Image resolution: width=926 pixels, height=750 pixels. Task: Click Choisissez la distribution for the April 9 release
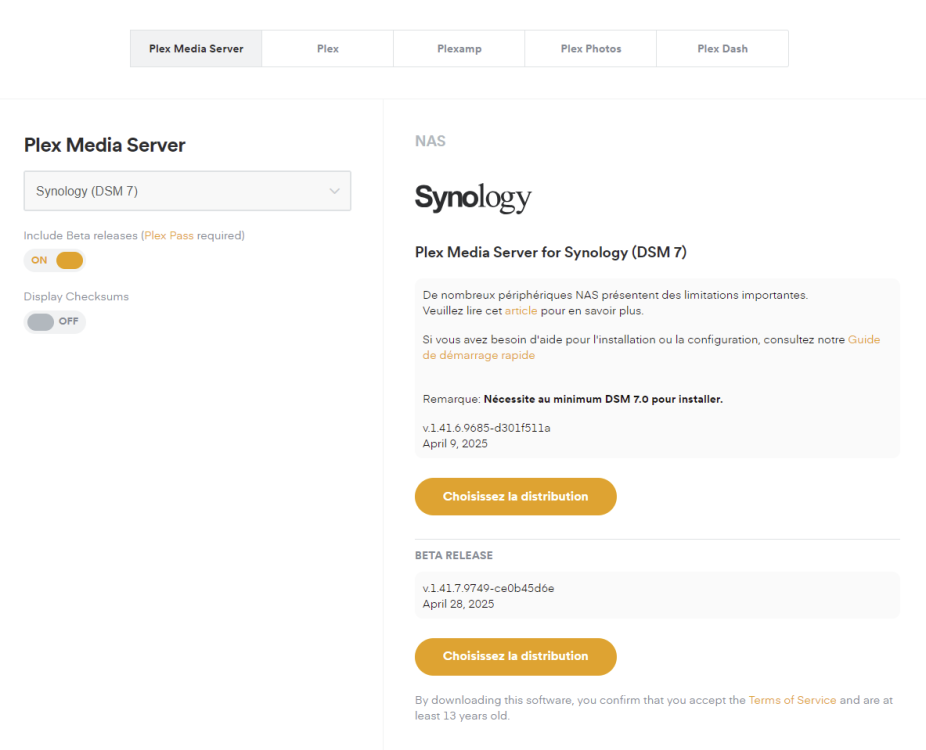tap(515, 496)
